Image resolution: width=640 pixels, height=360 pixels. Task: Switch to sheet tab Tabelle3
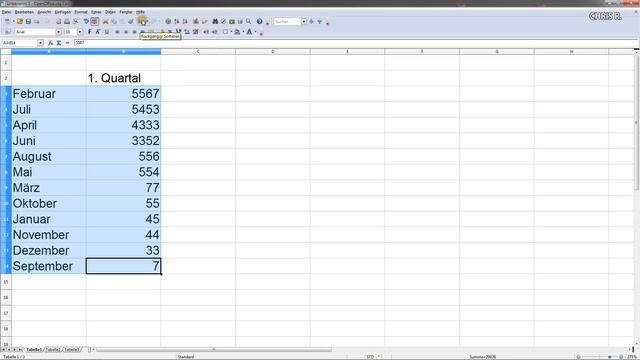click(x=72, y=350)
